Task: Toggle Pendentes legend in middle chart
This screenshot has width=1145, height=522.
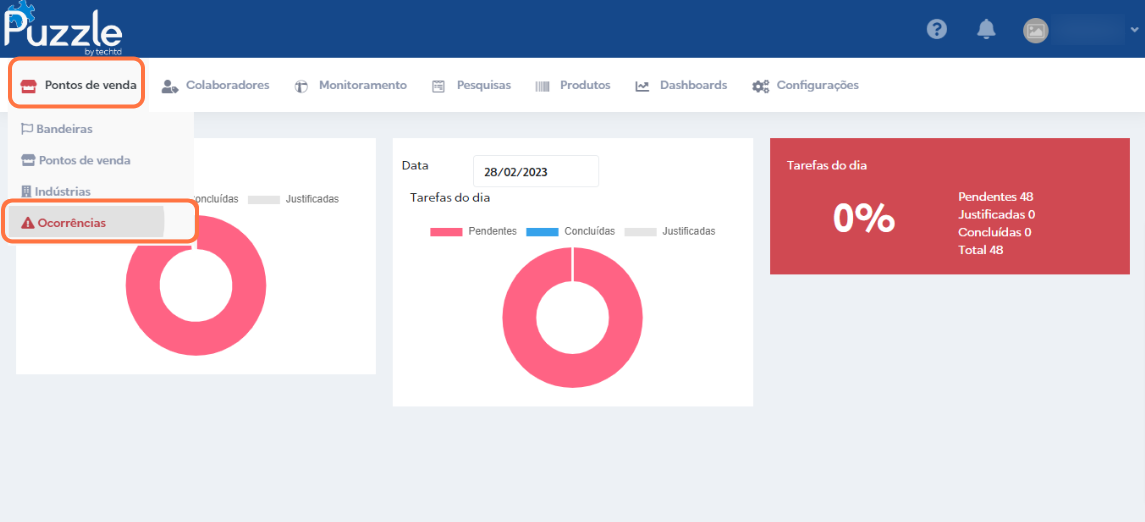Action: coord(473,231)
